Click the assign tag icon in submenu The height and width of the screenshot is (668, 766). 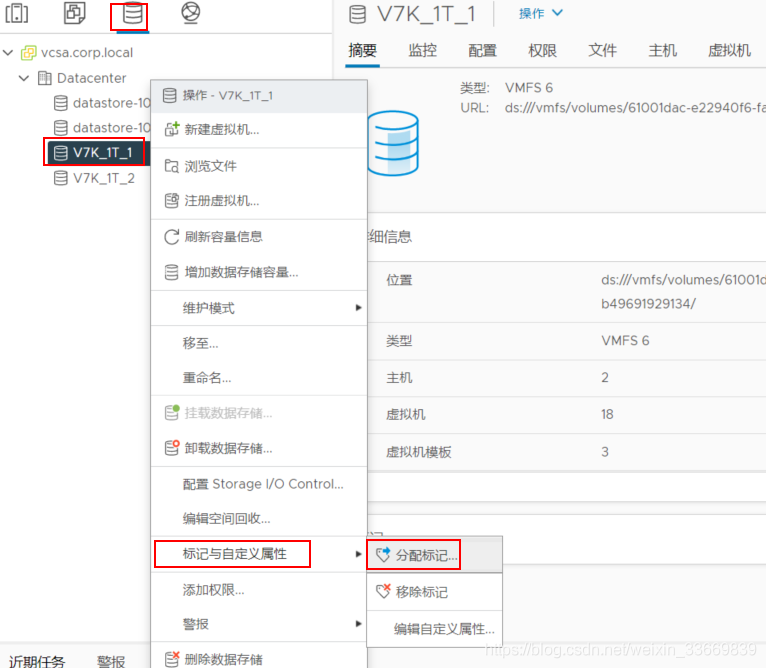pos(383,555)
